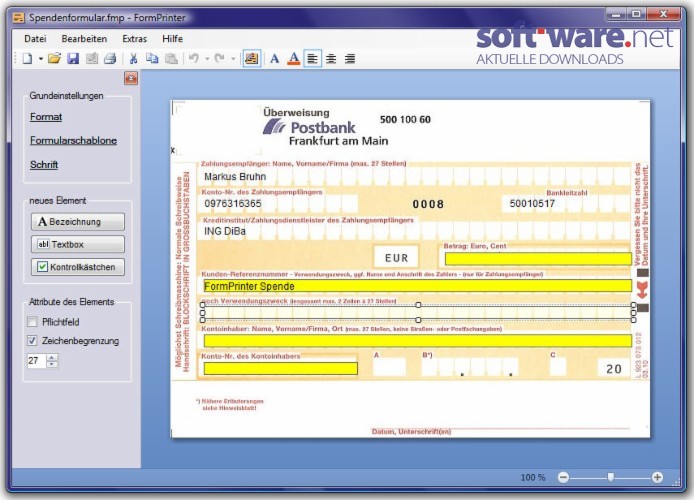694x500 pixels.
Task: Open the Hilfe menu
Action: coord(172,39)
